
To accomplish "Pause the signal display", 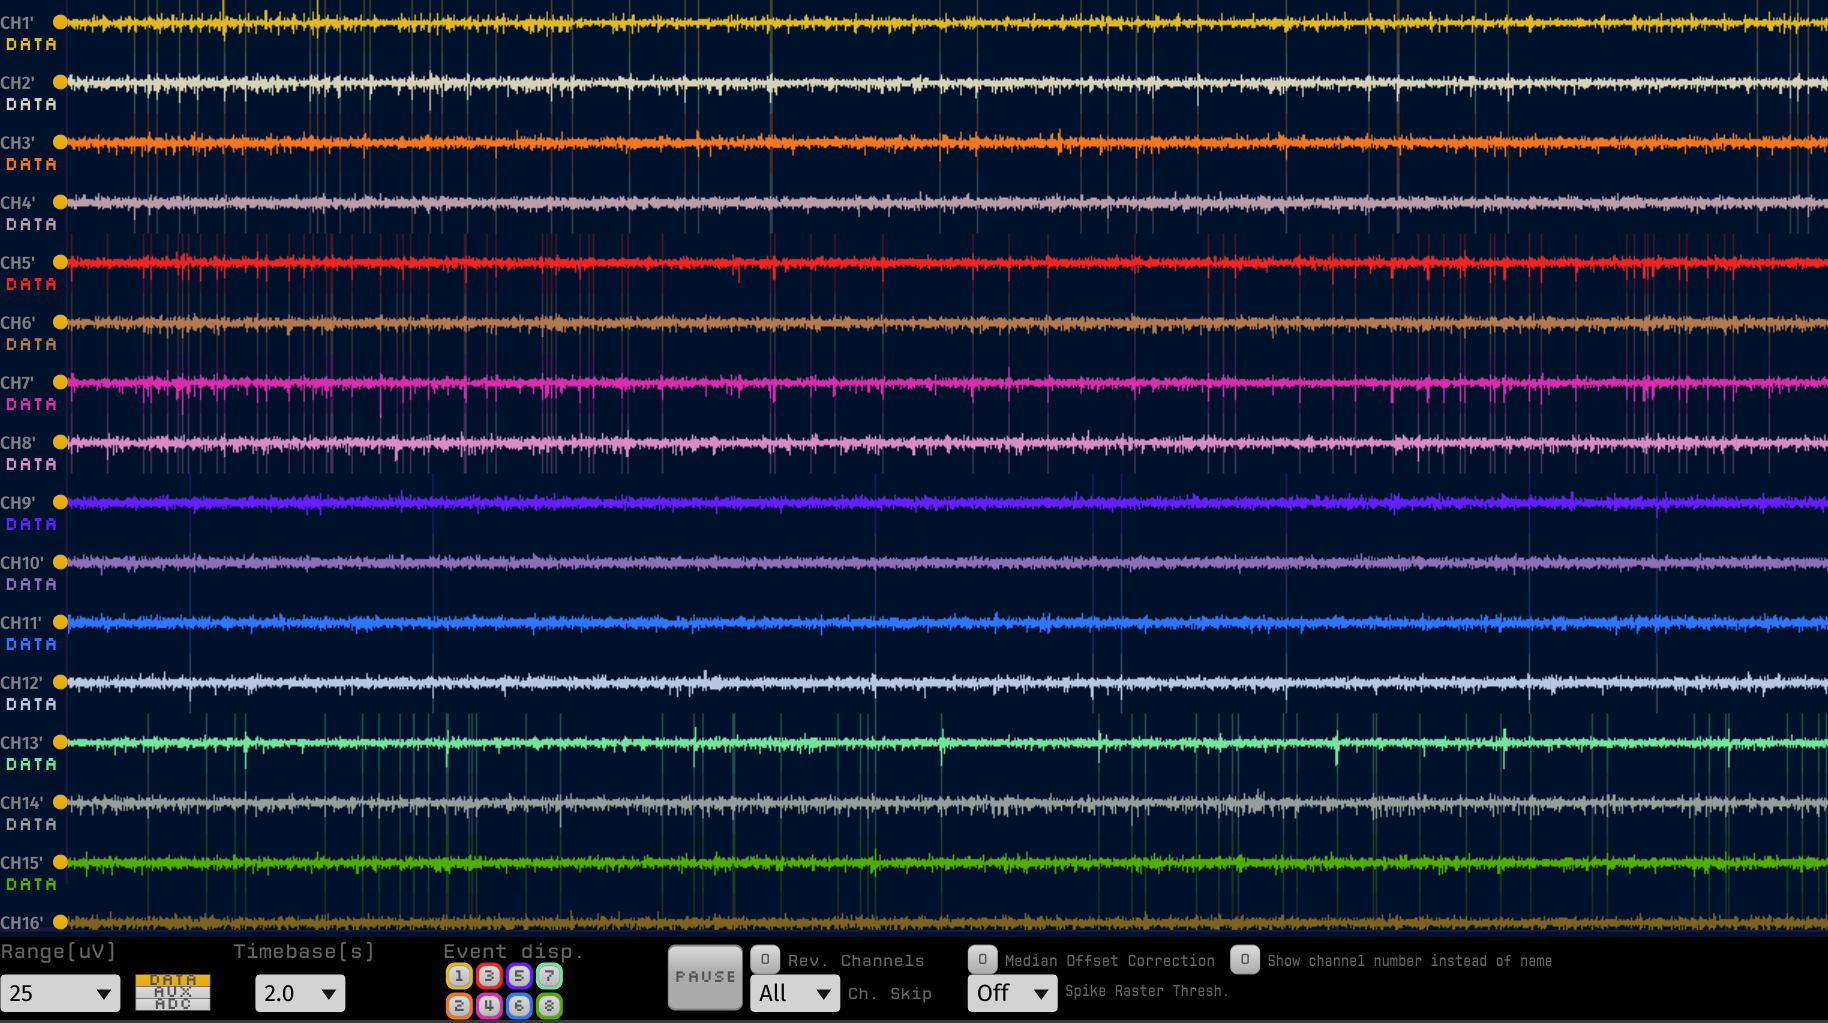I will 705,977.
